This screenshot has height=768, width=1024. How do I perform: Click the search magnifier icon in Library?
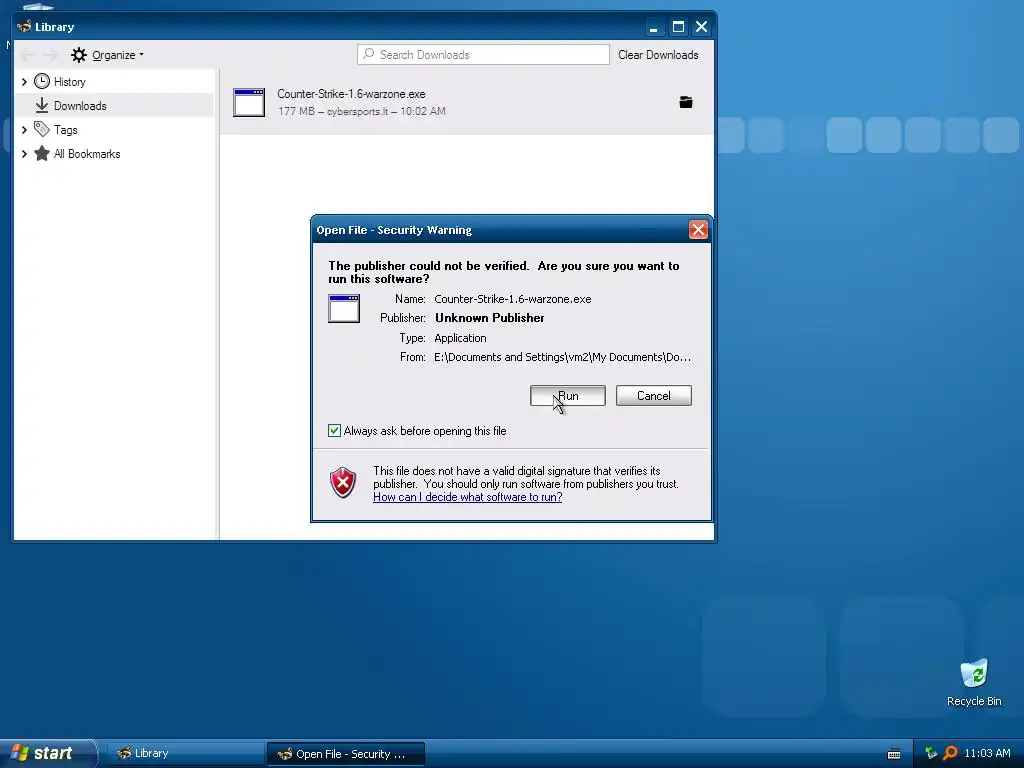click(x=369, y=54)
